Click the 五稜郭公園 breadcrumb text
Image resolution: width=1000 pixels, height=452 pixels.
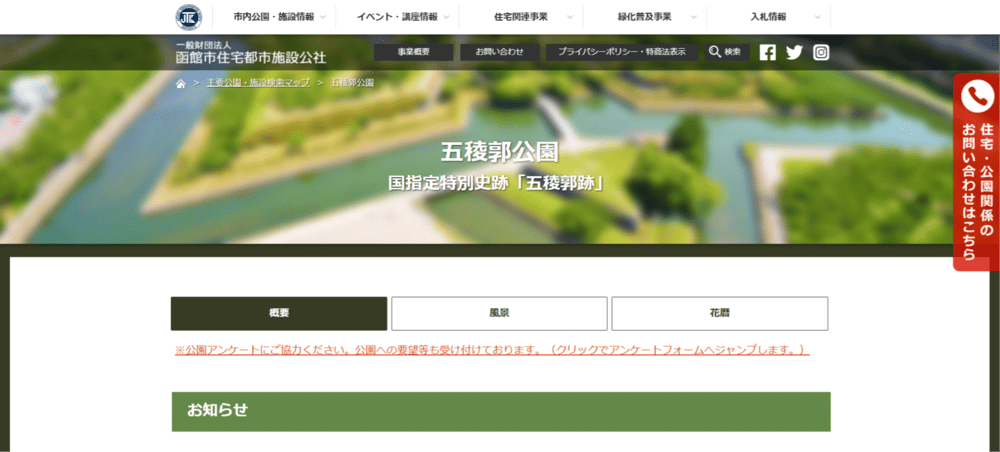pos(353,84)
